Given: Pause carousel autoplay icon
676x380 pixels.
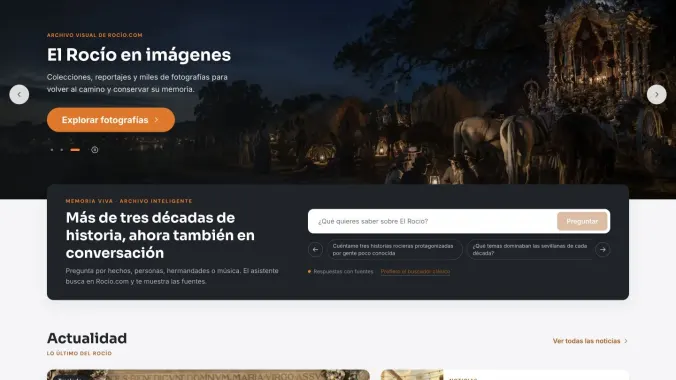Looking at the screenshot, I should (x=95, y=150).
